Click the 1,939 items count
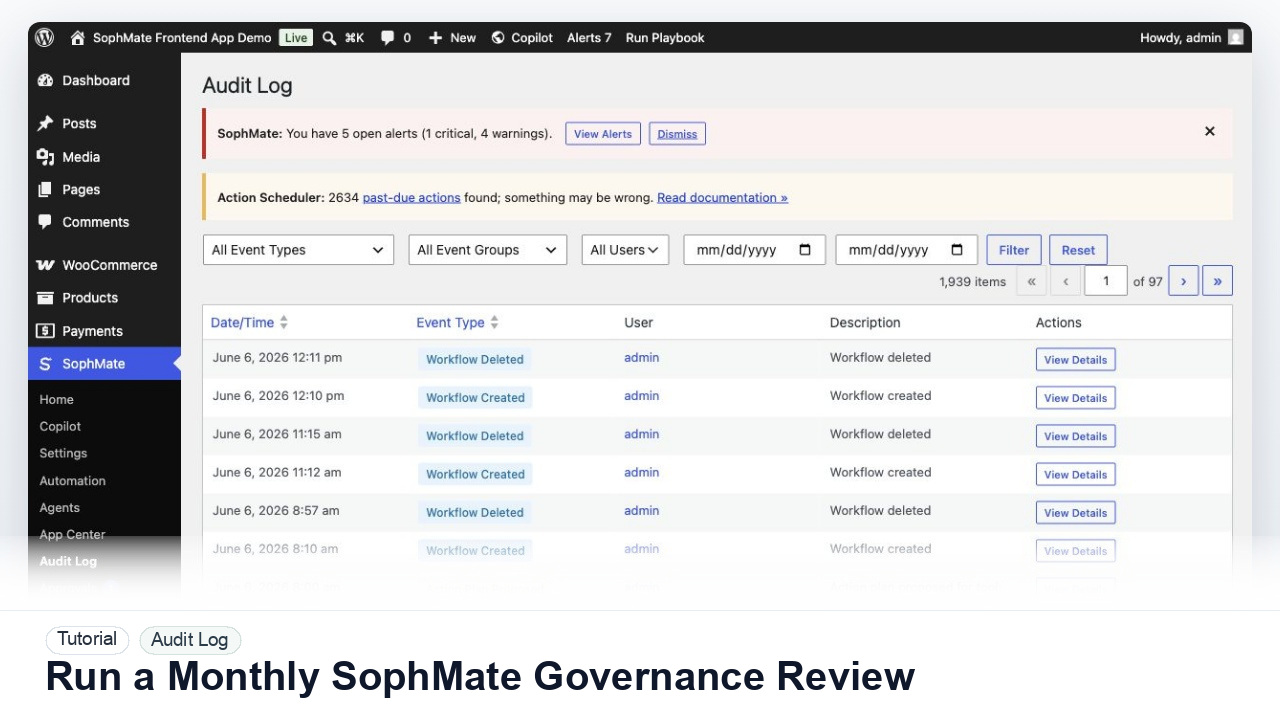 tap(972, 282)
